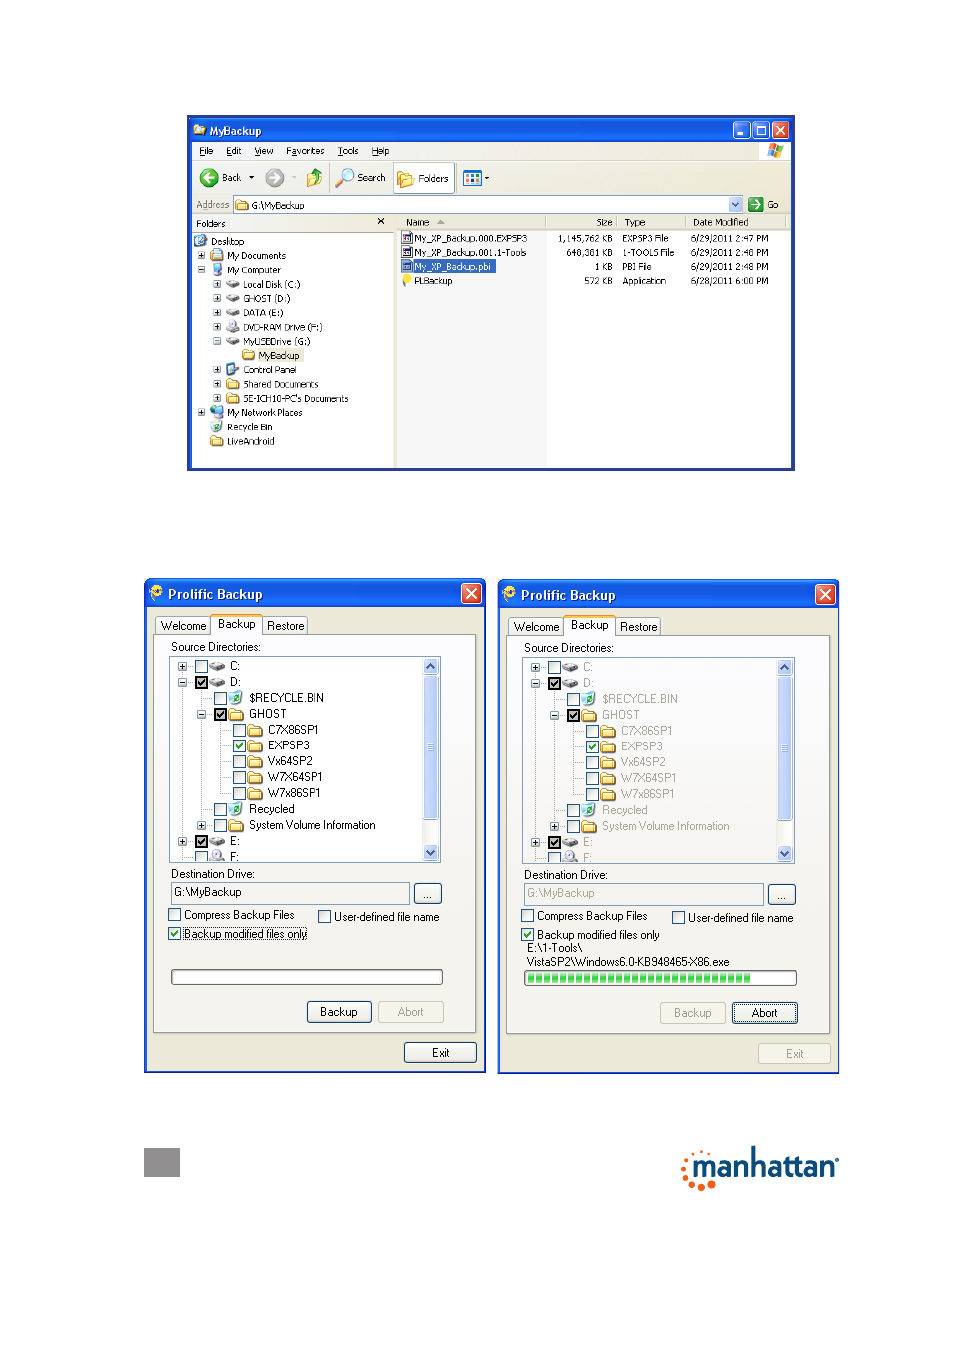Screen dimensions: 954x1350
Task: Check C7X86SP1 folder checkbox in left Prolific Backup
Action: point(239,730)
